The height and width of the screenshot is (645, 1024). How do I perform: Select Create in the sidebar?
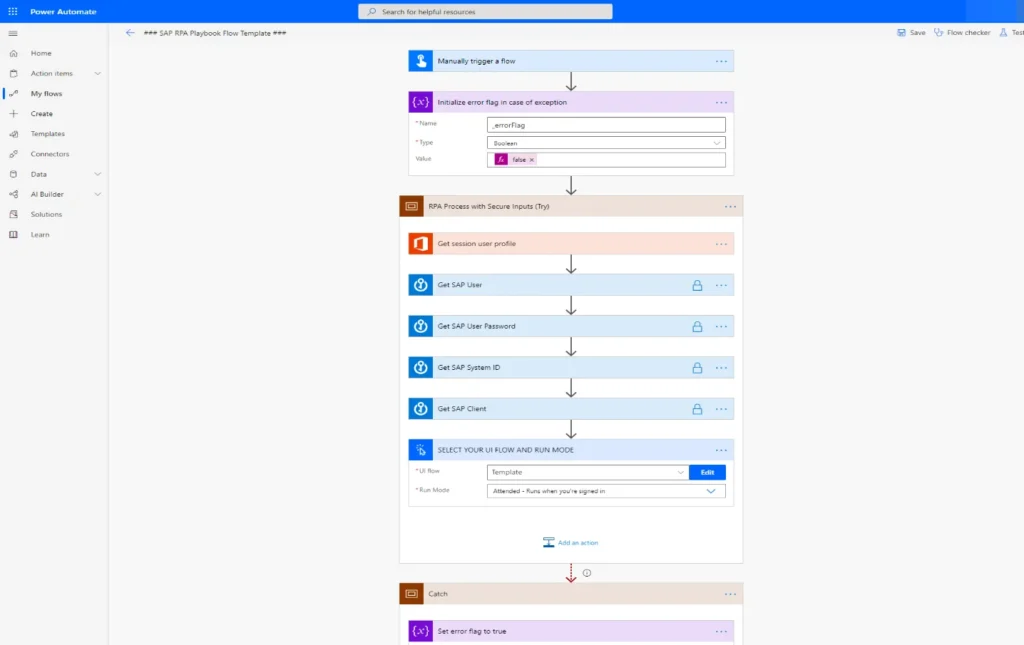42,114
